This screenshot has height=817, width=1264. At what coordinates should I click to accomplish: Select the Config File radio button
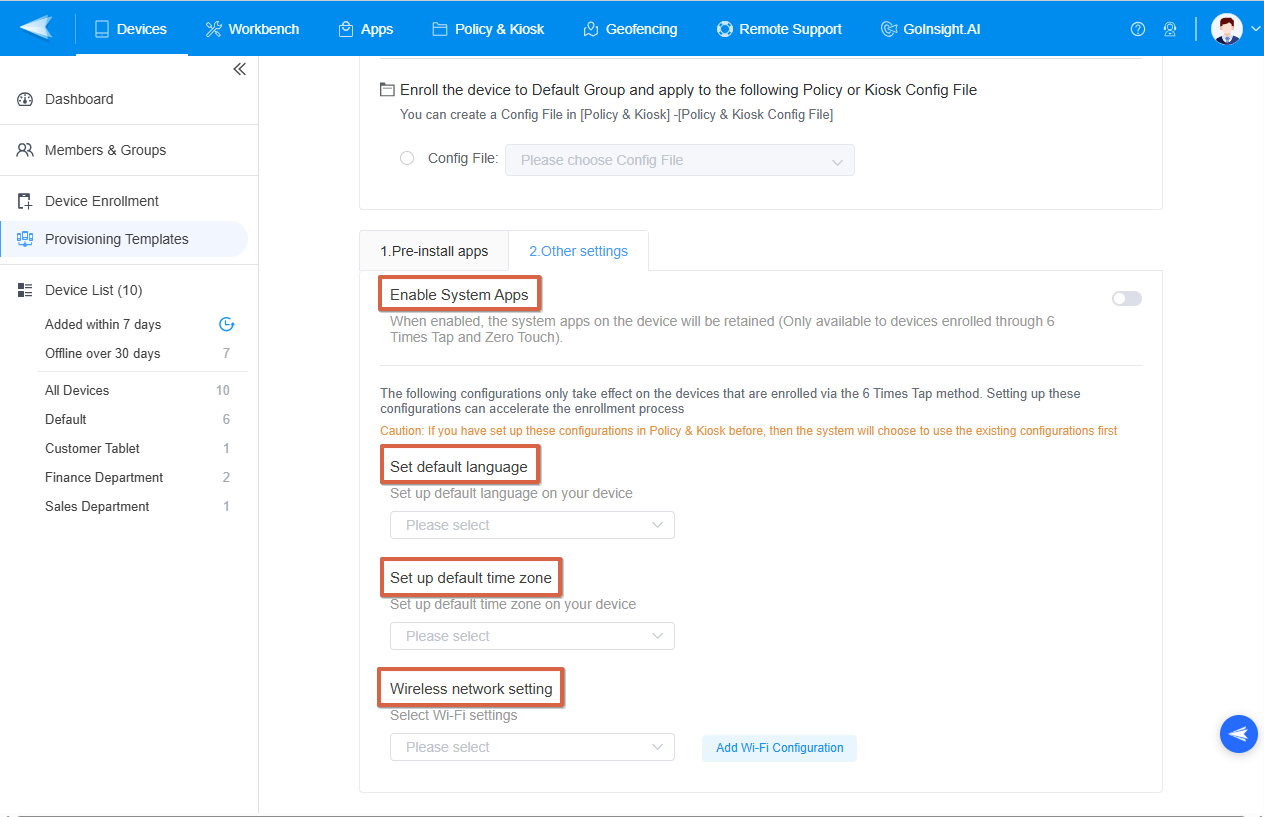pyautogui.click(x=407, y=158)
